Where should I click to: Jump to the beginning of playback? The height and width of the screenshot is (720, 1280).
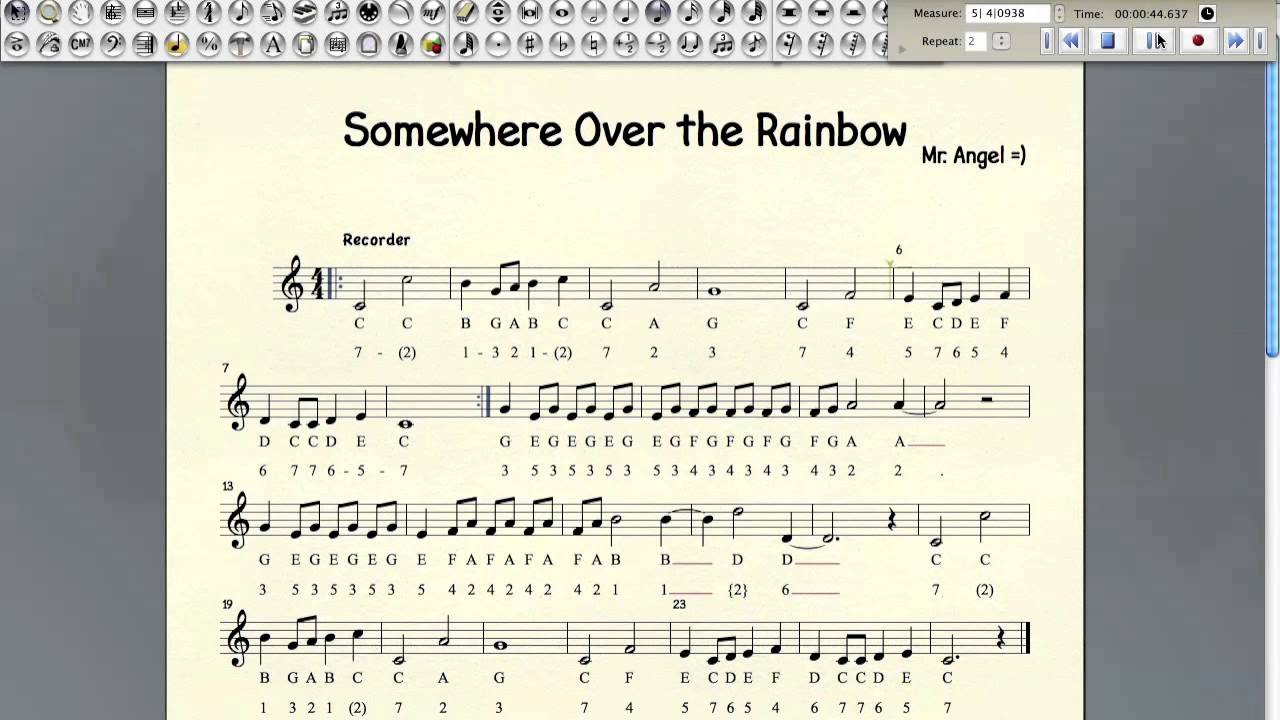click(x=1047, y=41)
